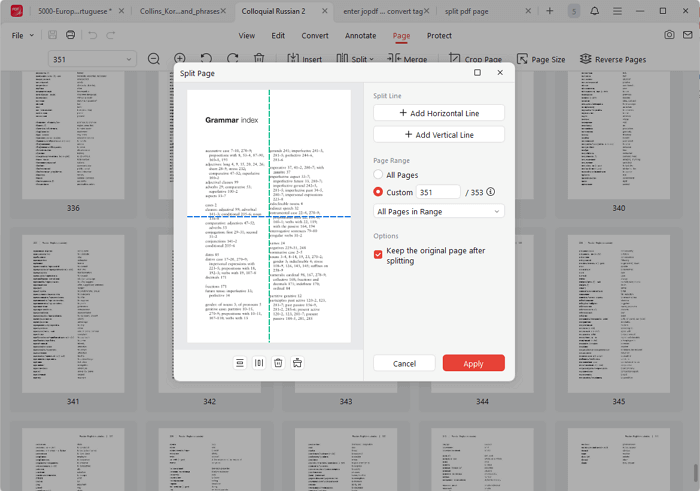Click the Custom page range input field
Screen dimensions: 700x491
pyautogui.click(x=438, y=192)
